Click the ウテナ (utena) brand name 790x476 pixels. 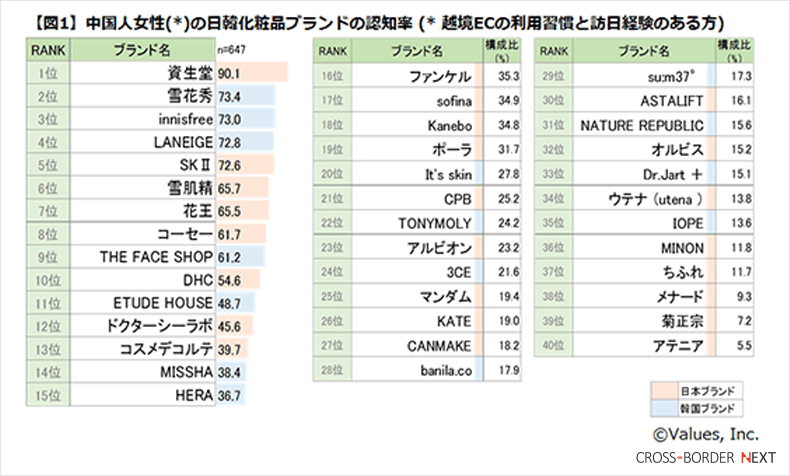[655, 199]
